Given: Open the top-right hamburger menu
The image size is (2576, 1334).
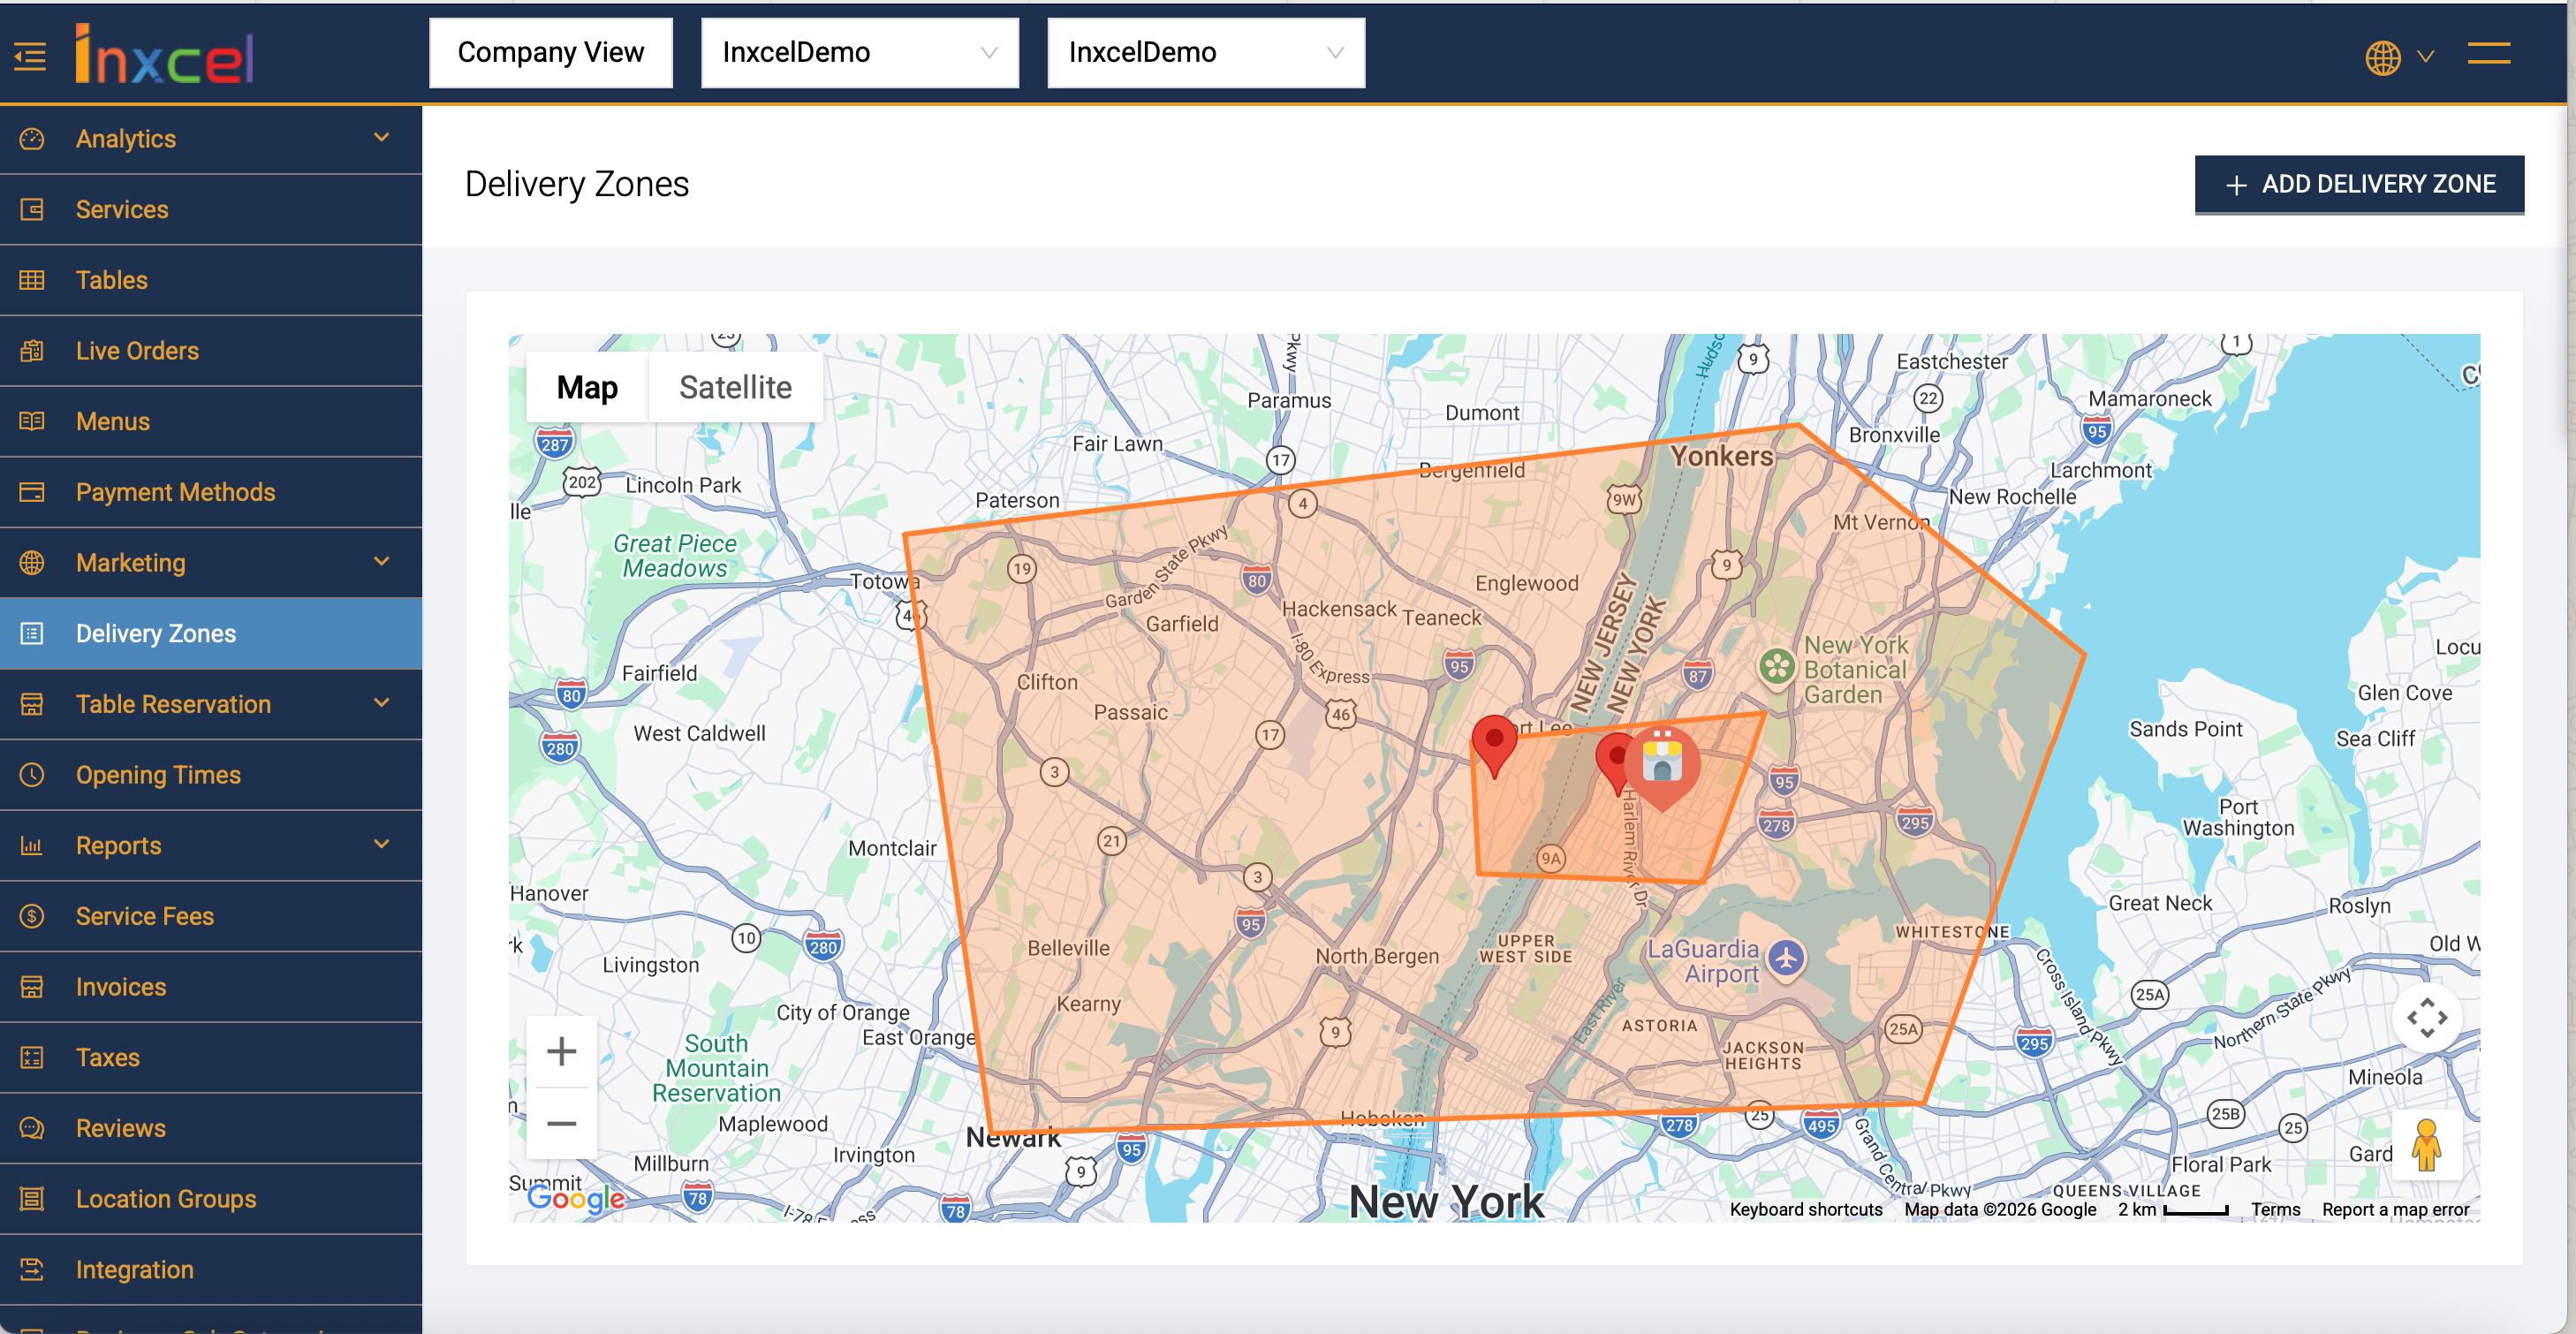Looking at the screenshot, I should point(2488,54).
